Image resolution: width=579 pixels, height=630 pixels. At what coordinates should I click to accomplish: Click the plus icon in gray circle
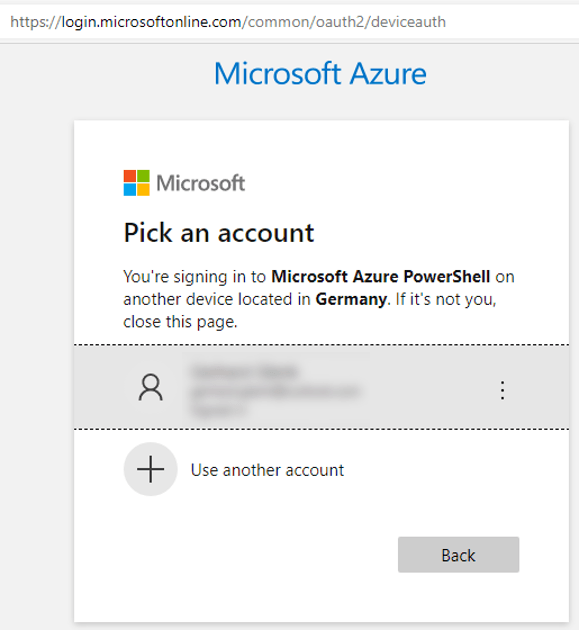coord(151,469)
